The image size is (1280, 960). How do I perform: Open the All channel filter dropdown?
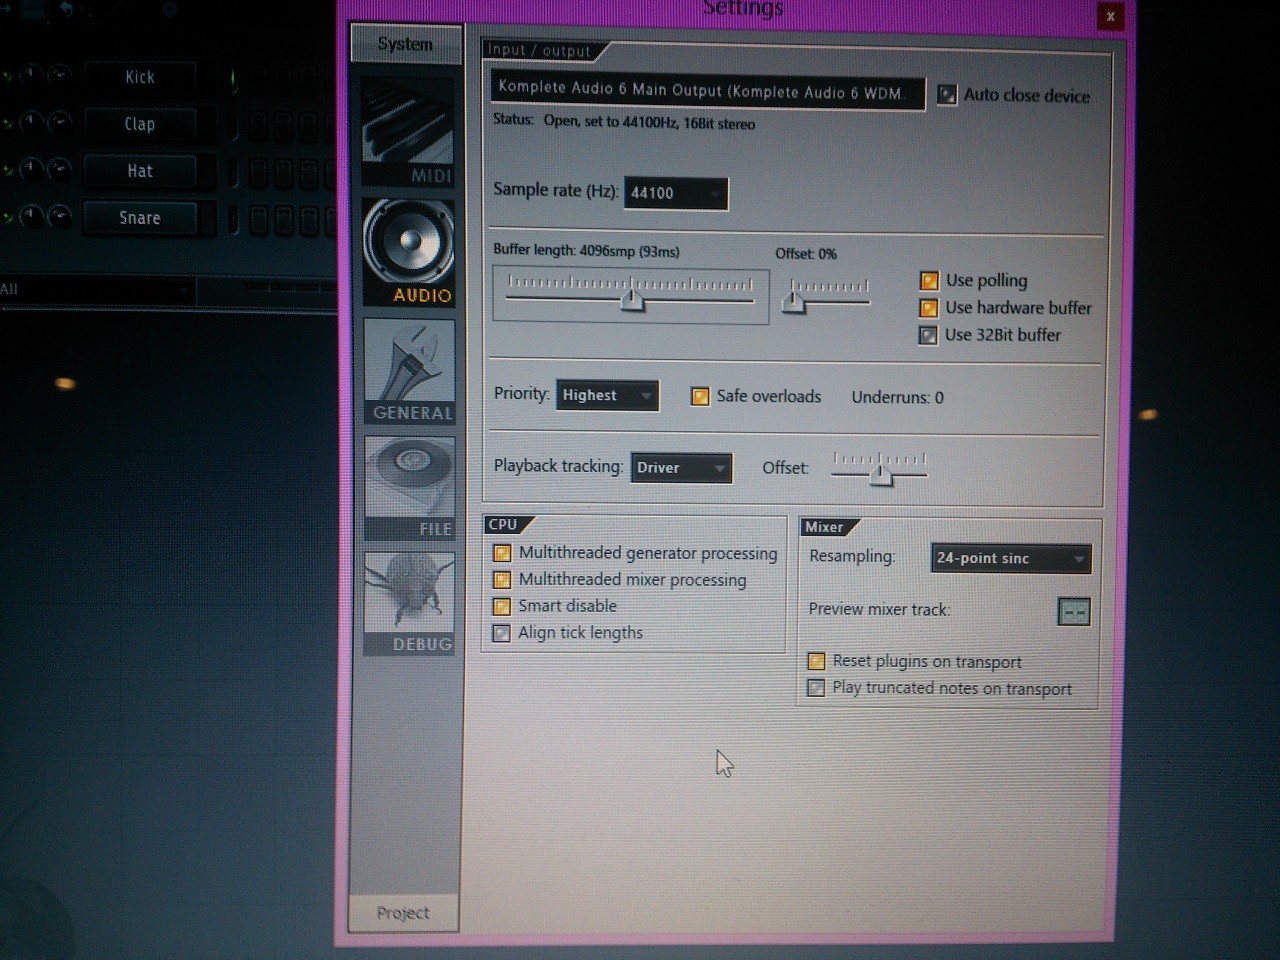(x=95, y=290)
